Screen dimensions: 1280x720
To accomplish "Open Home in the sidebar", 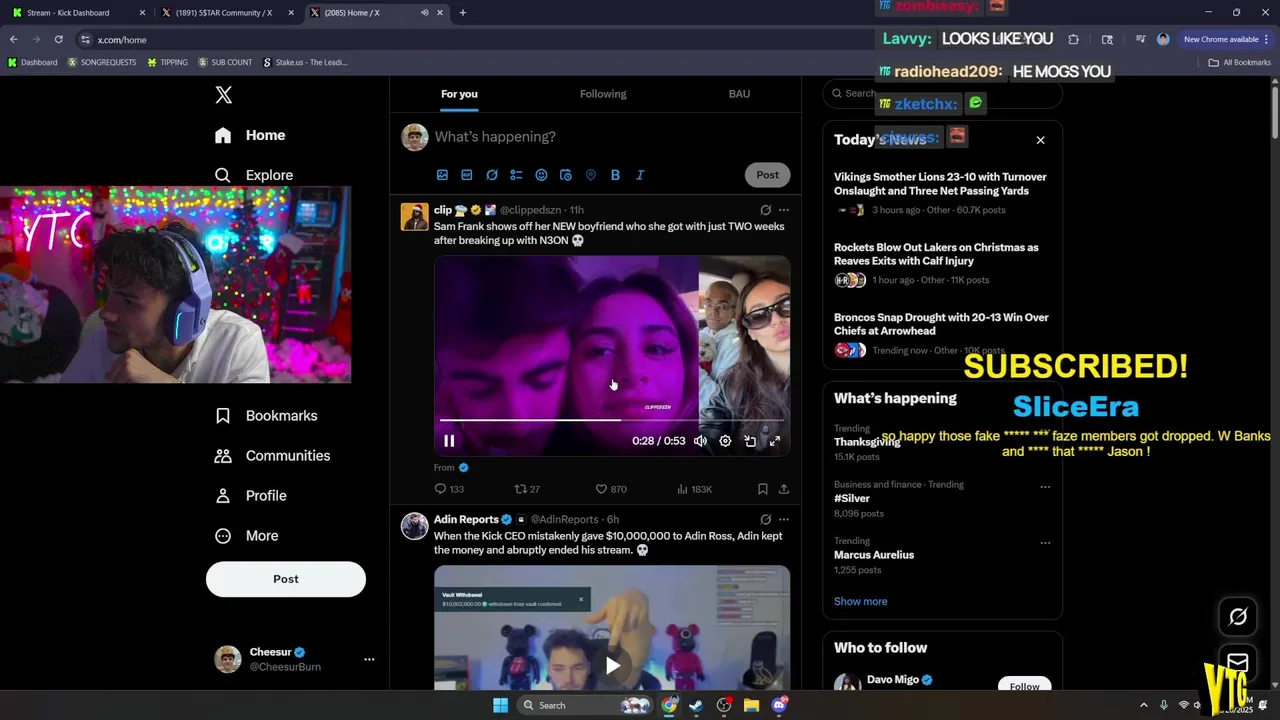I will tap(250, 135).
